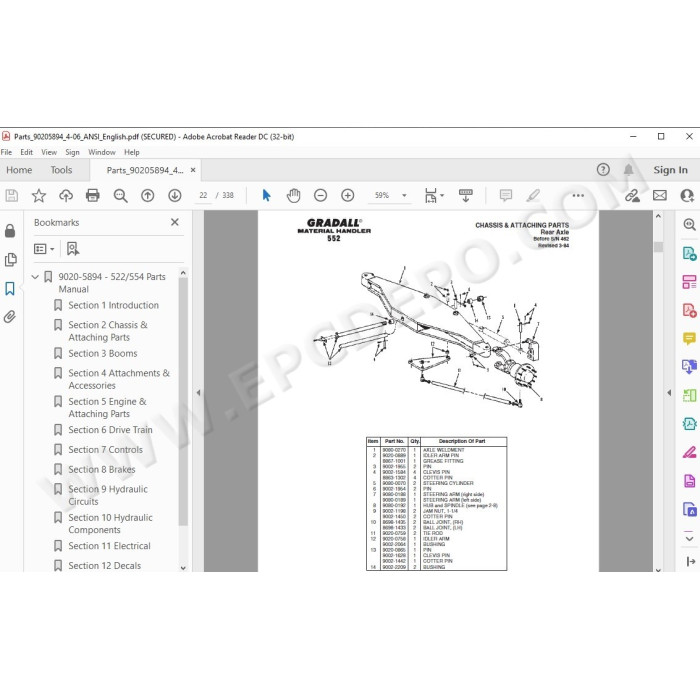Add document to starred with star icon
The height and width of the screenshot is (700, 700).
click(x=39, y=196)
